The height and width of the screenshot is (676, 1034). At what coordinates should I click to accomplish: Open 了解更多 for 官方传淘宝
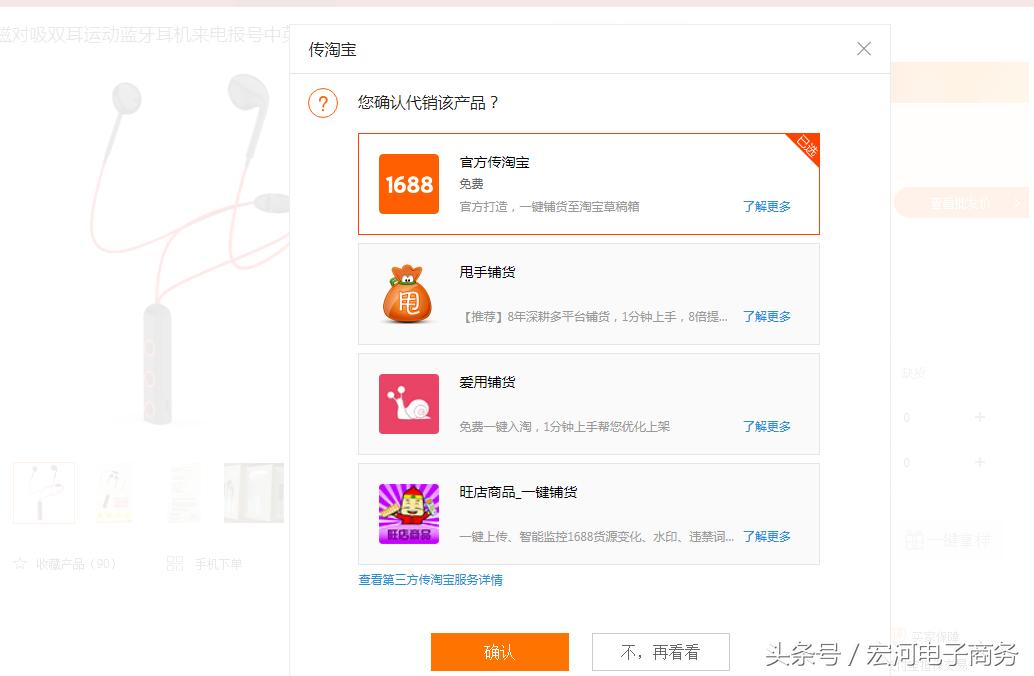pyautogui.click(x=766, y=206)
